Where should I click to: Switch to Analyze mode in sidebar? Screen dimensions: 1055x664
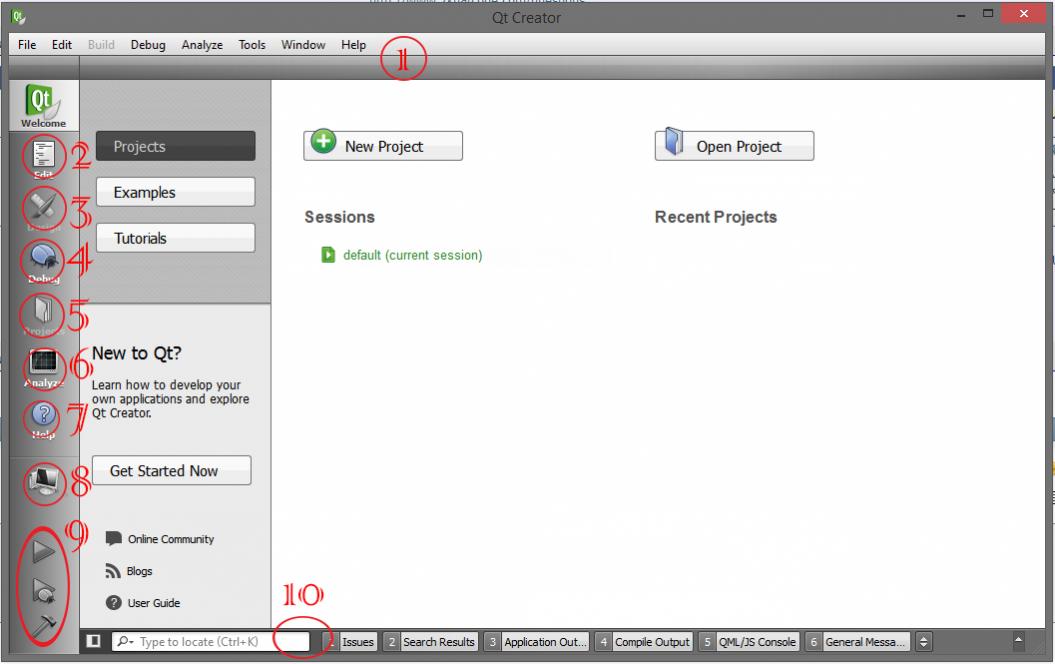(x=44, y=365)
